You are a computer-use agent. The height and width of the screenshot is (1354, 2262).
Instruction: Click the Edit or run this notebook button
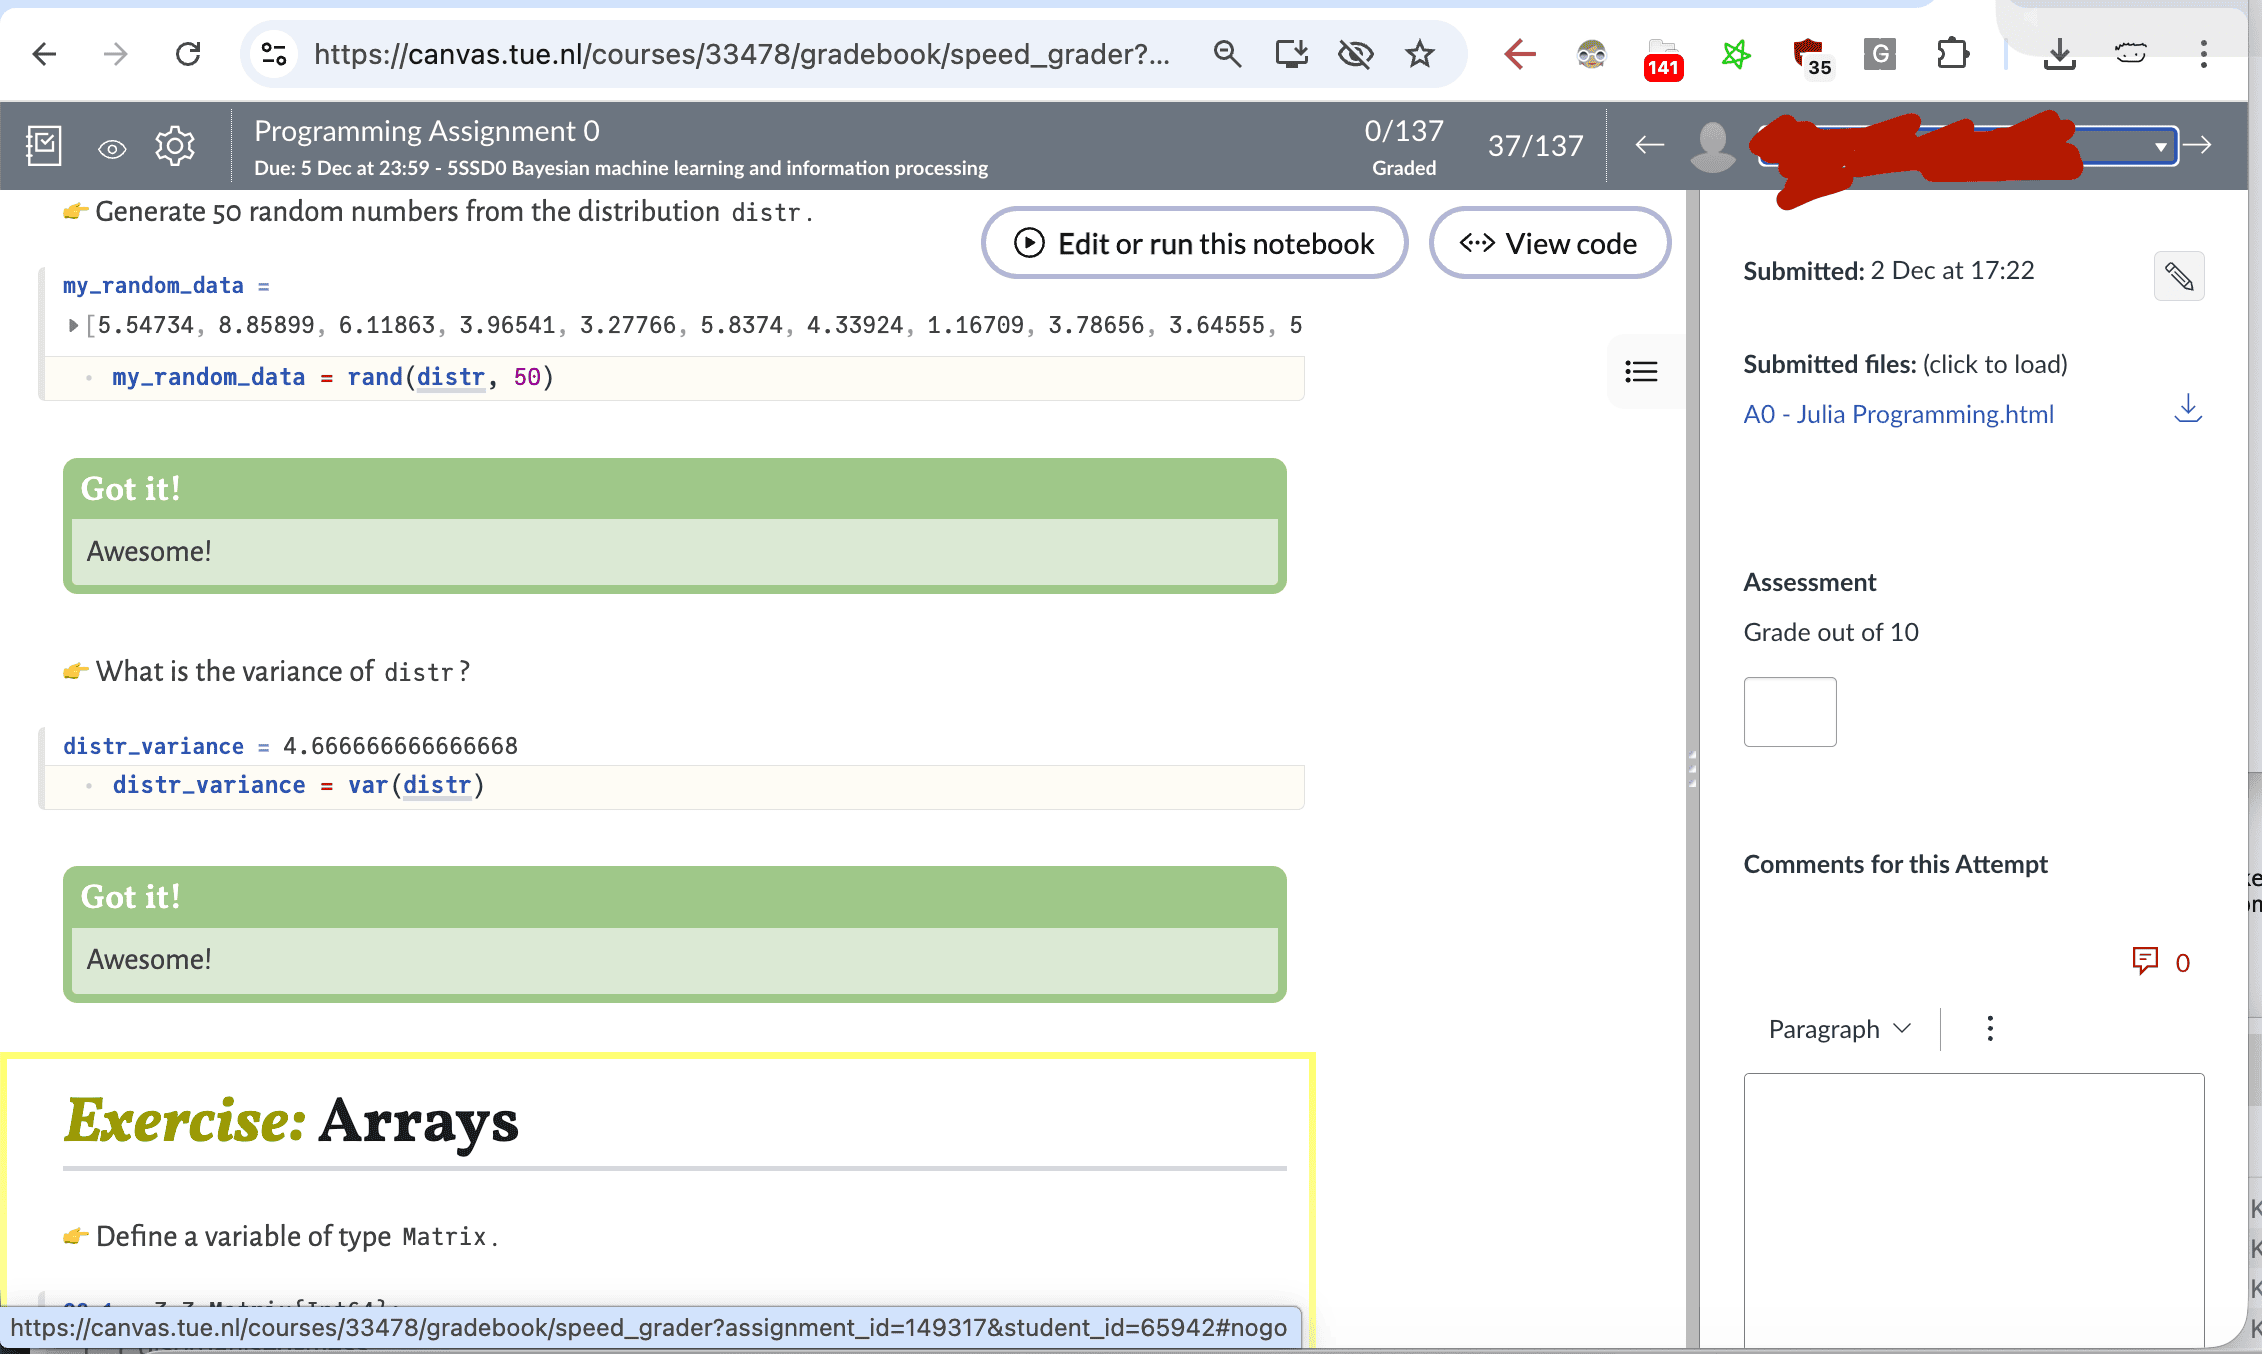[x=1194, y=242]
